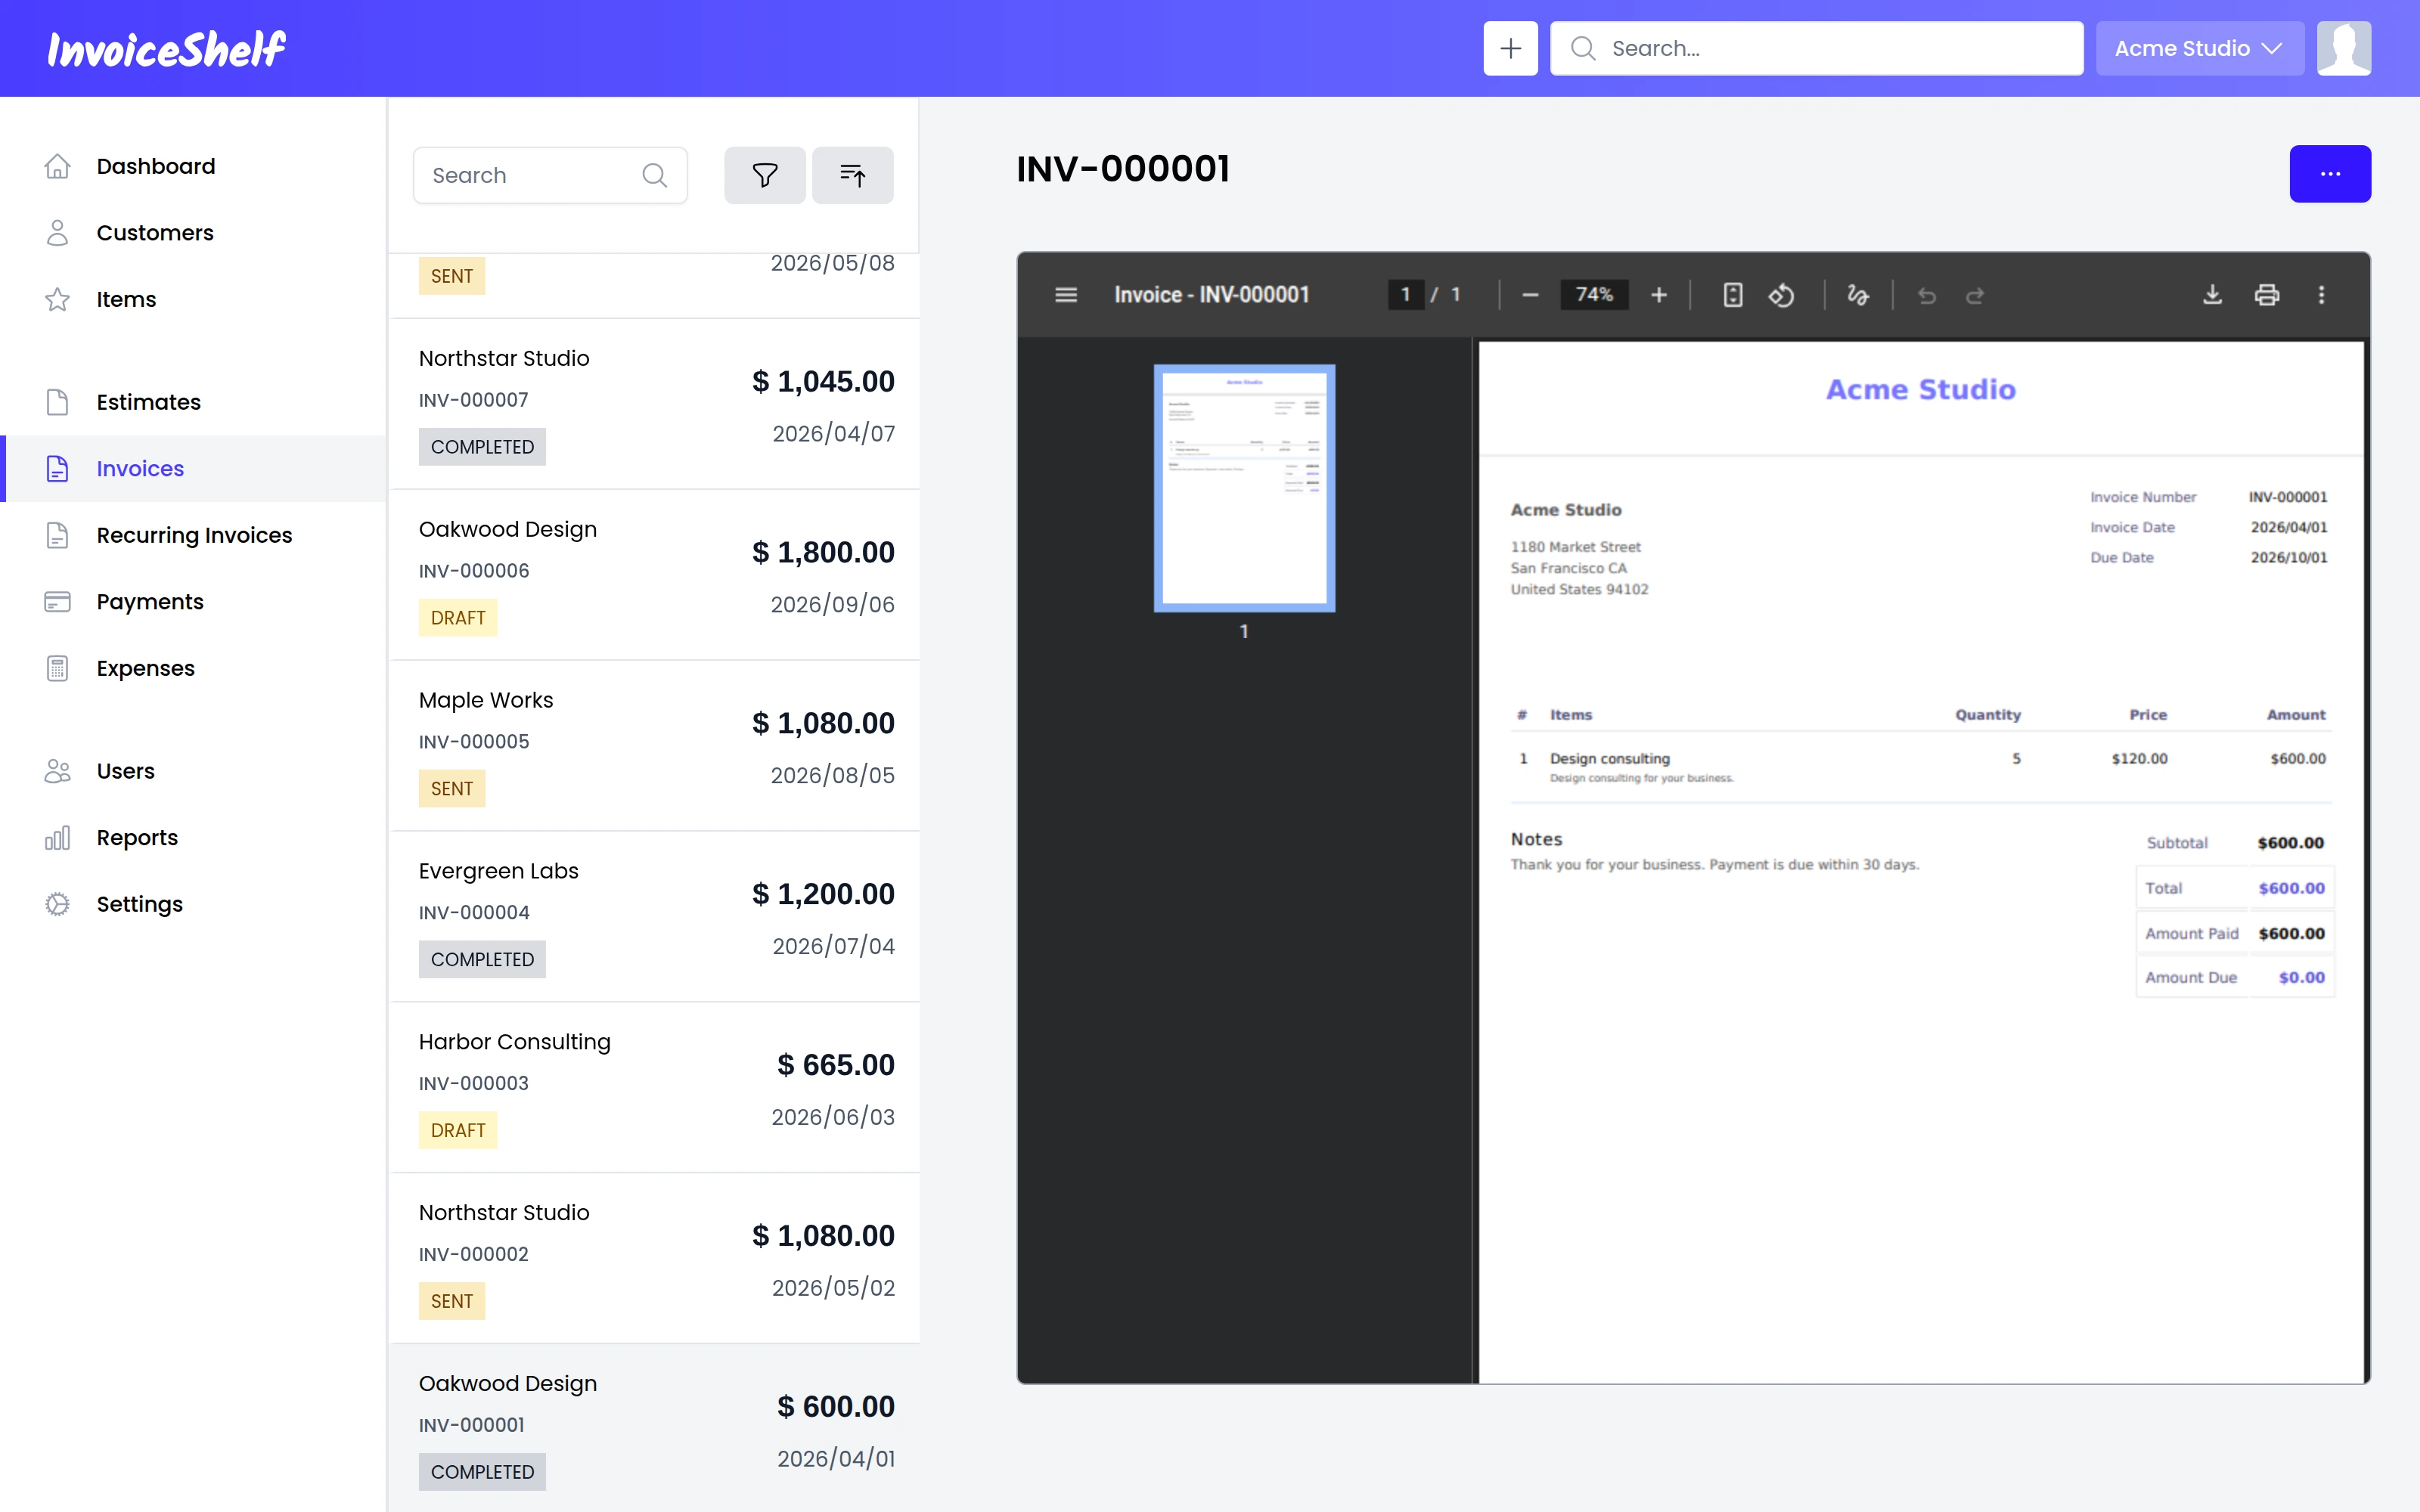Image resolution: width=2420 pixels, height=1512 pixels.
Task: Download the invoice PDF
Action: [x=2213, y=295]
